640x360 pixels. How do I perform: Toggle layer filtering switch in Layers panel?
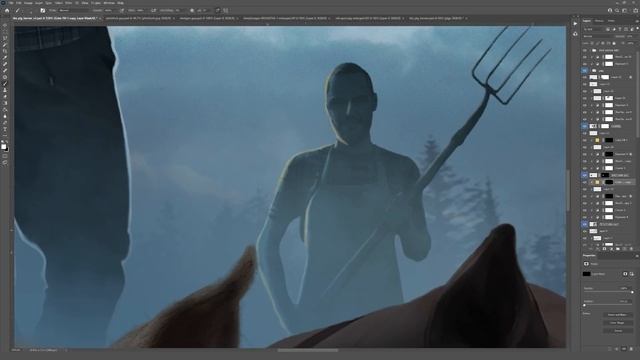[637, 28]
